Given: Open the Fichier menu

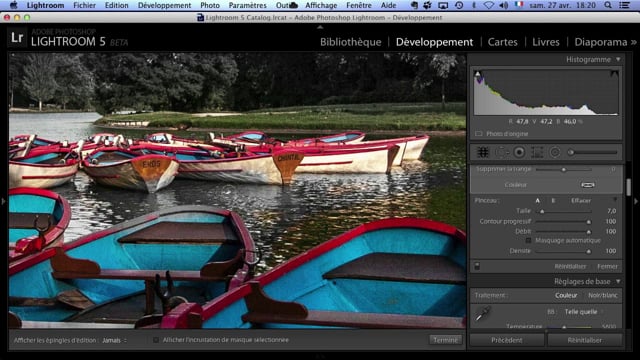Looking at the screenshot, I should 84,5.
